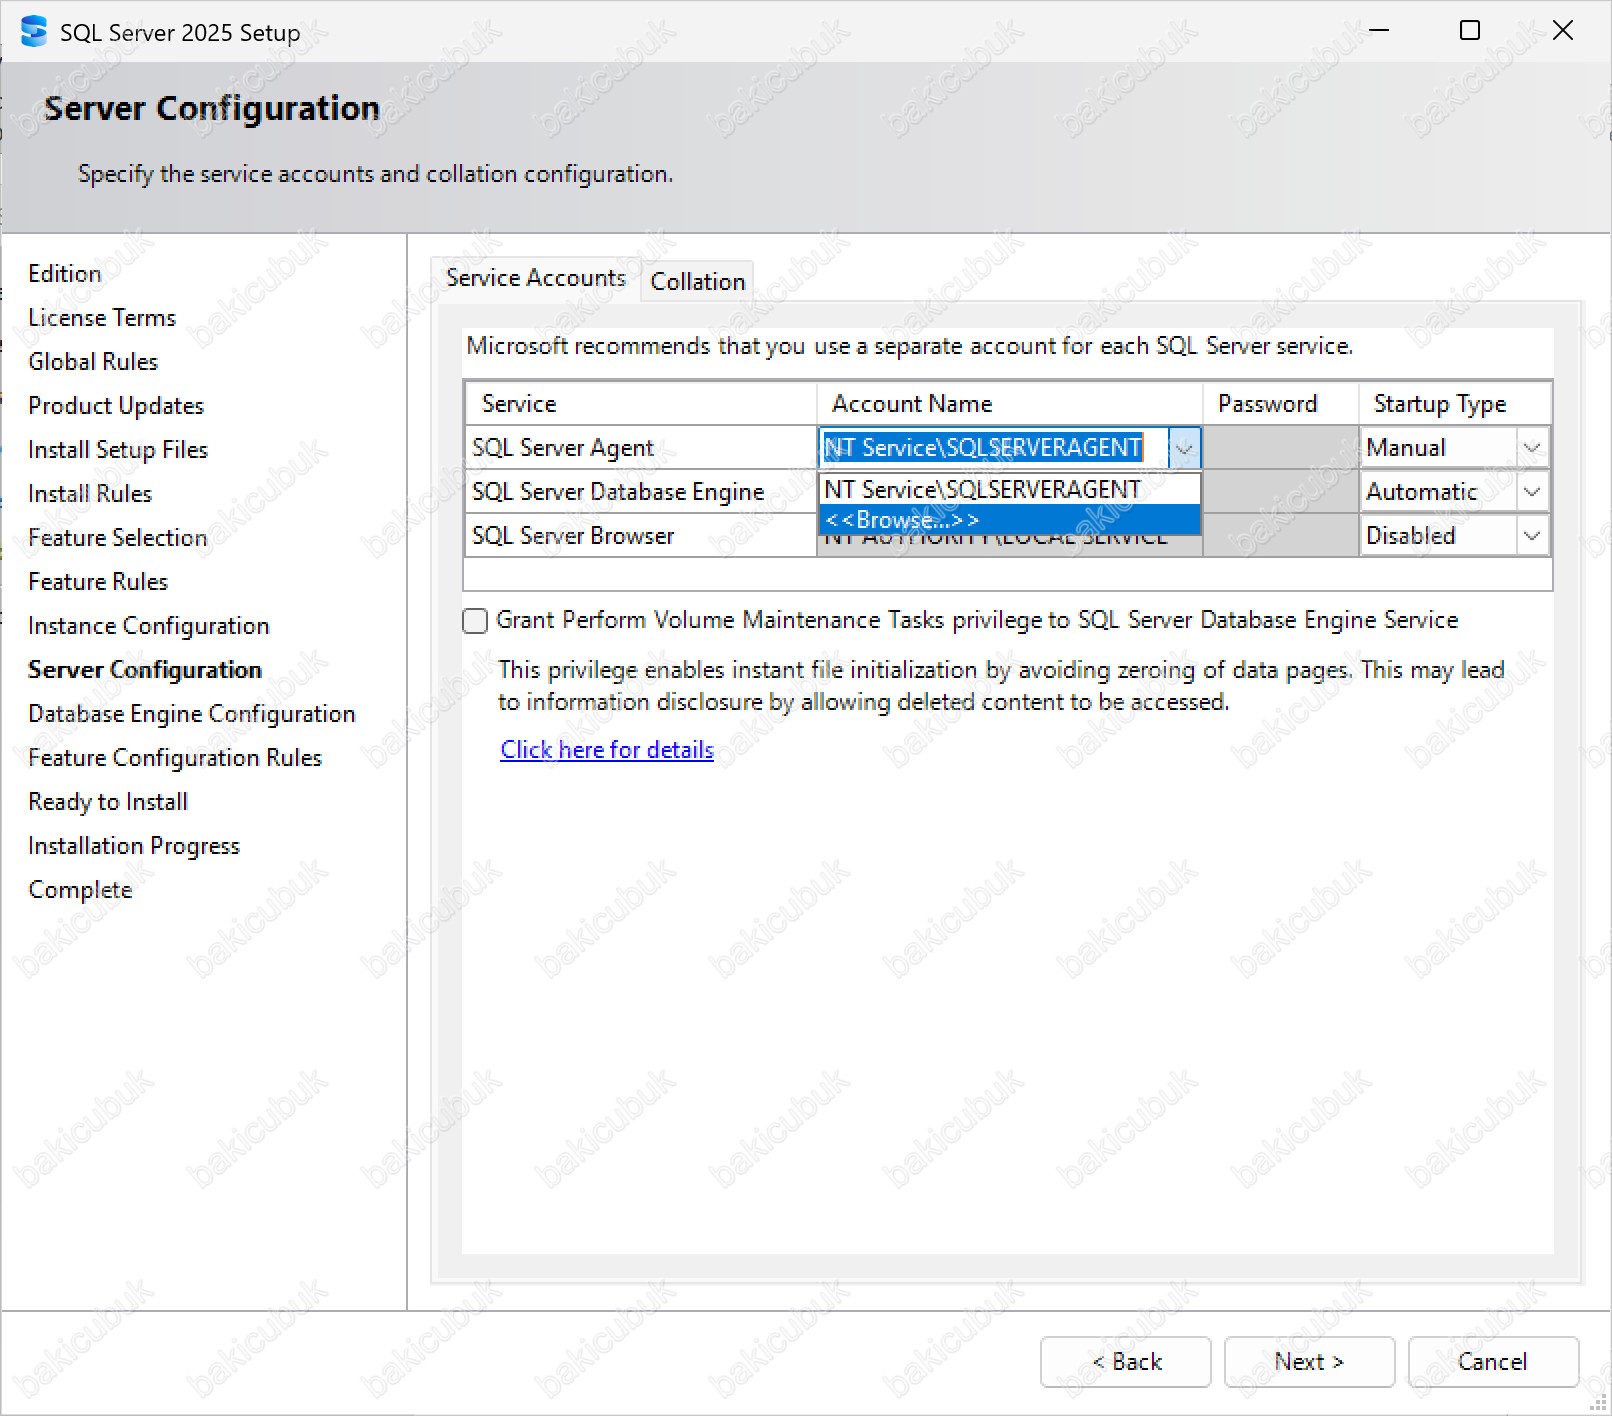This screenshot has width=1612, height=1416.
Task: Go back with the < Back button
Action: [x=1125, y=1362]
